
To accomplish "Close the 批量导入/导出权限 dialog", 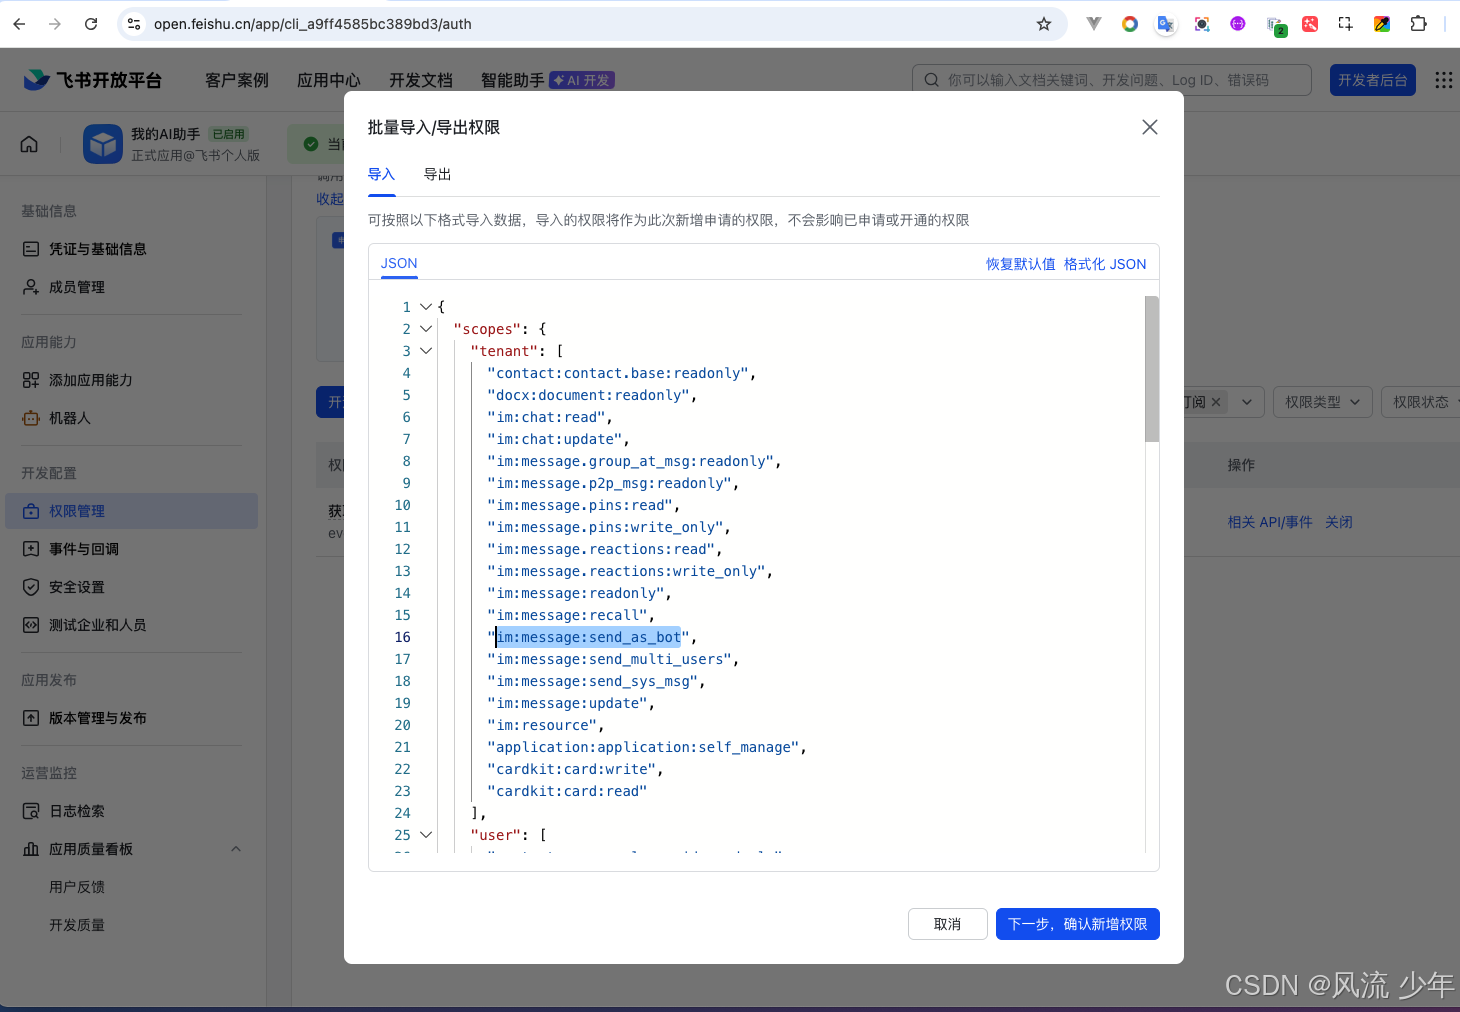I will point(1150,127).
